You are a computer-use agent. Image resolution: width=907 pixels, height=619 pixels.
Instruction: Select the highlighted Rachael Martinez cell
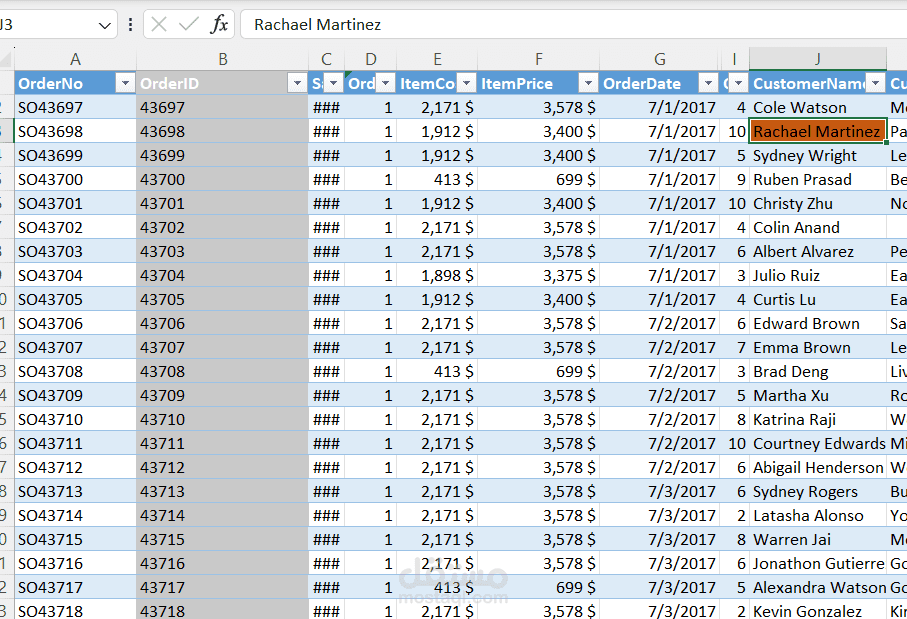point(817,132)
